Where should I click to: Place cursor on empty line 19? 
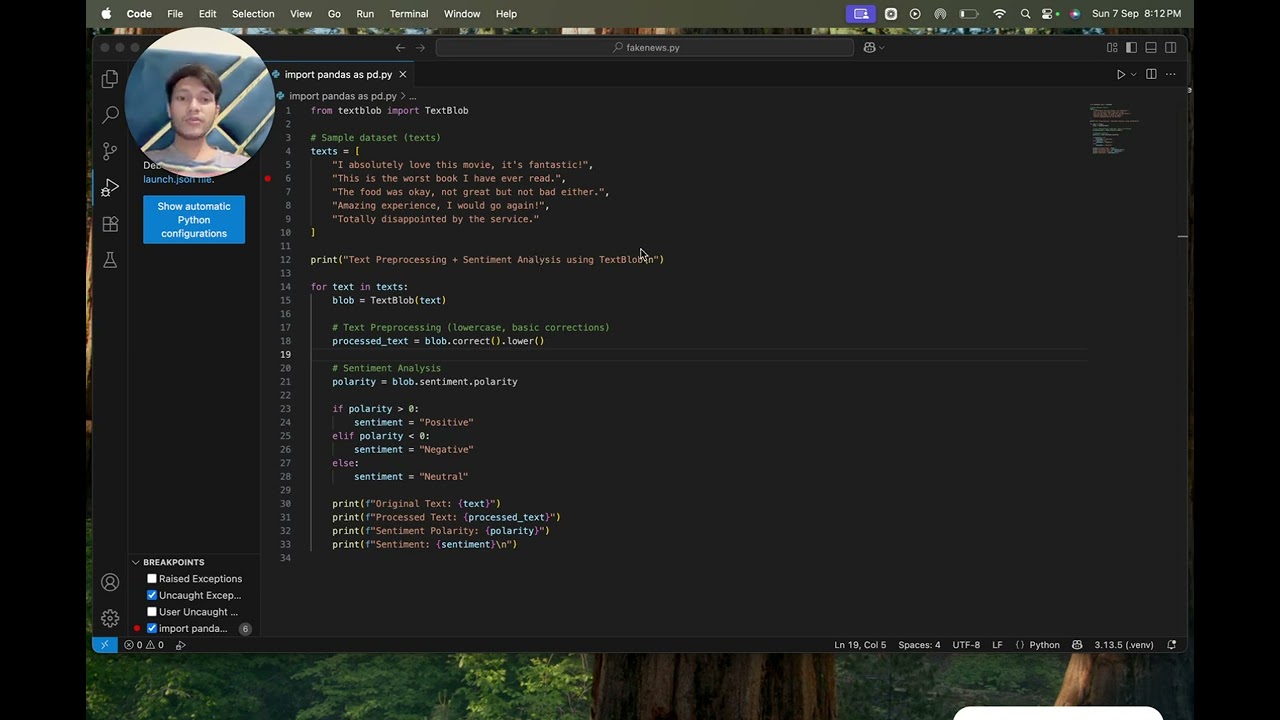[698, 354]
